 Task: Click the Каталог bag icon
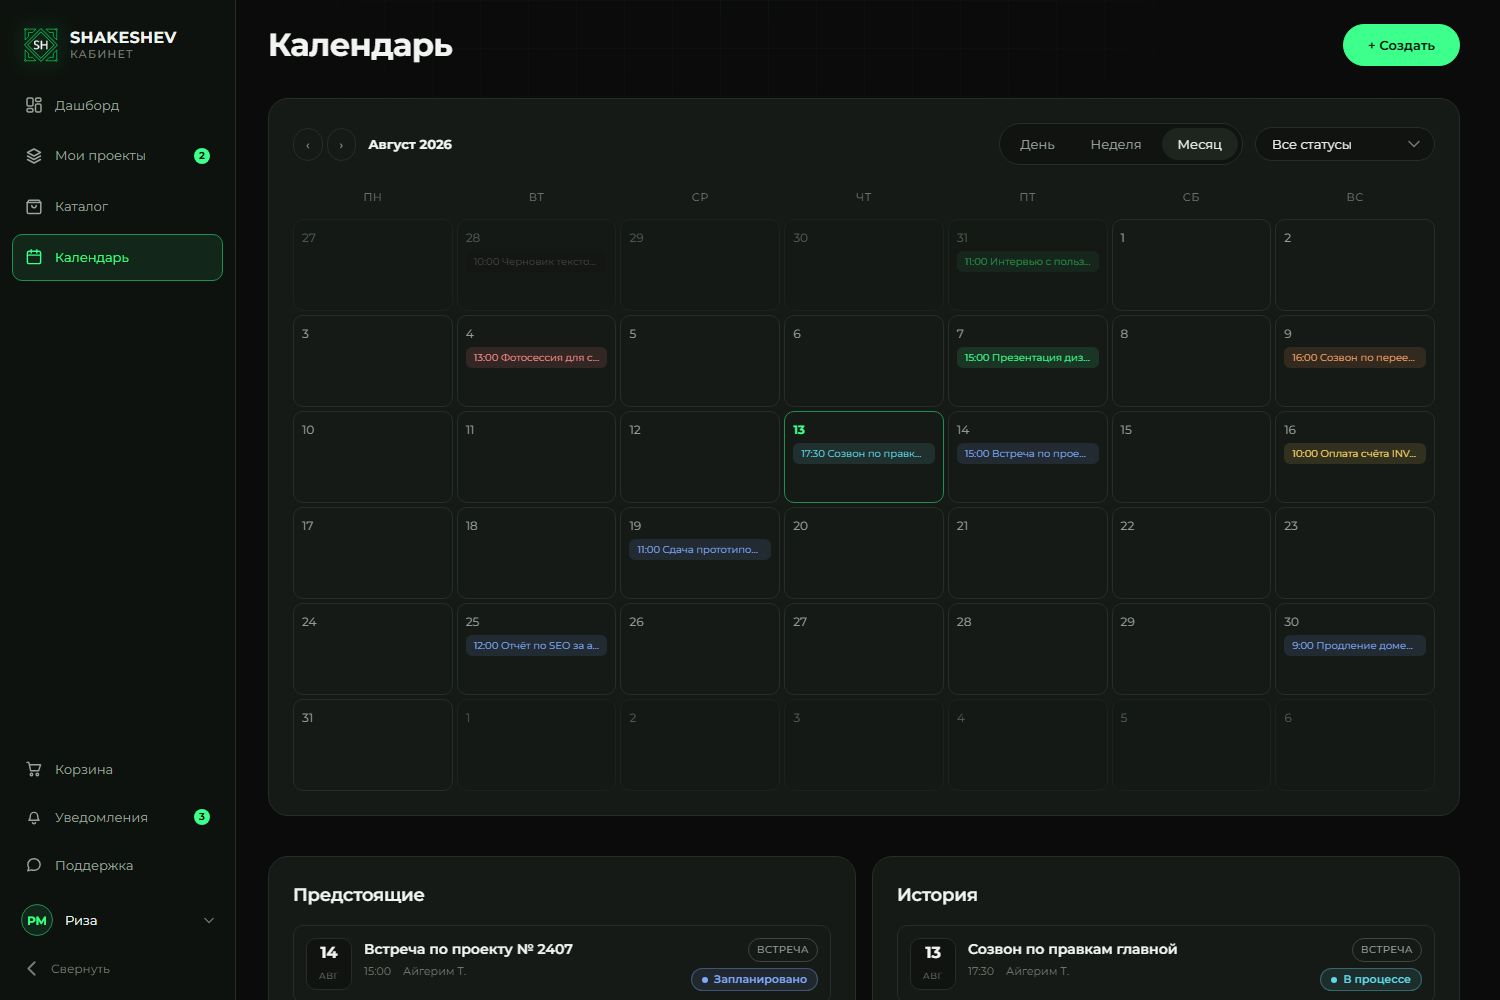(x=34, y=207)
